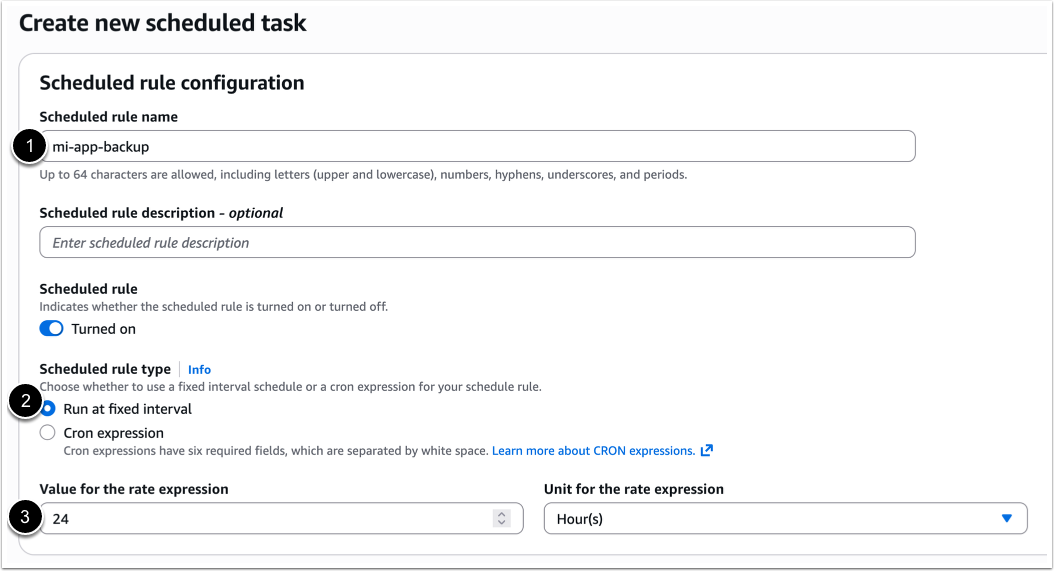Open Learn more about CRON expressions link

593,451
